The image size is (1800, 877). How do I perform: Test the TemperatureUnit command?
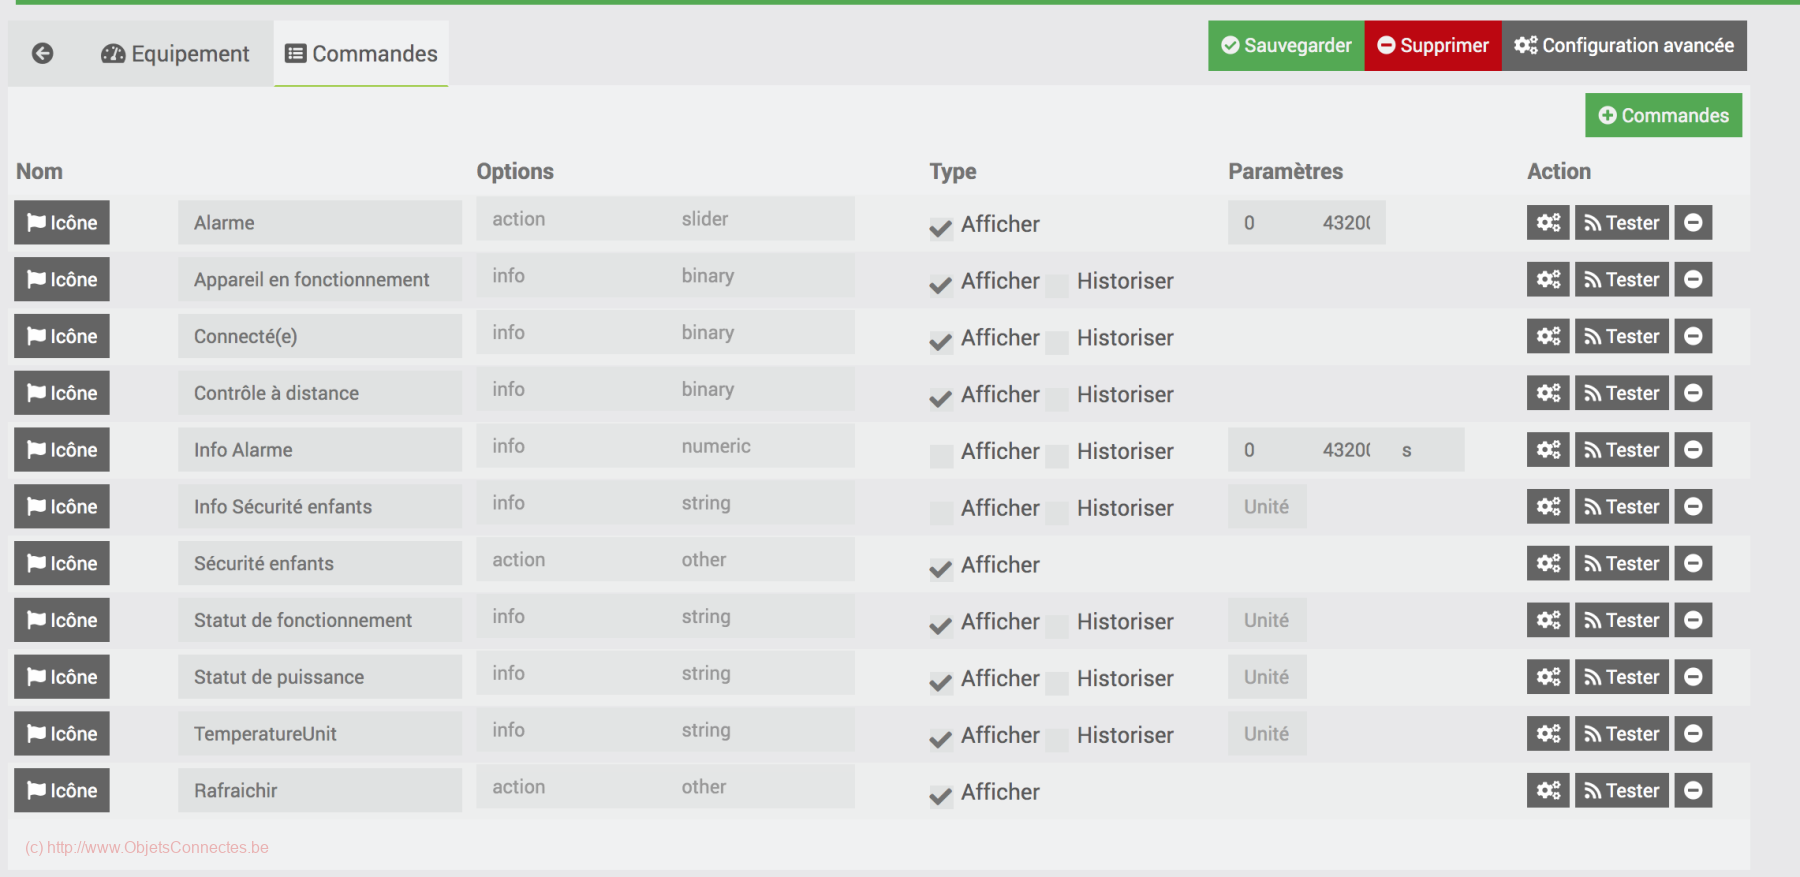(1622, 734)
